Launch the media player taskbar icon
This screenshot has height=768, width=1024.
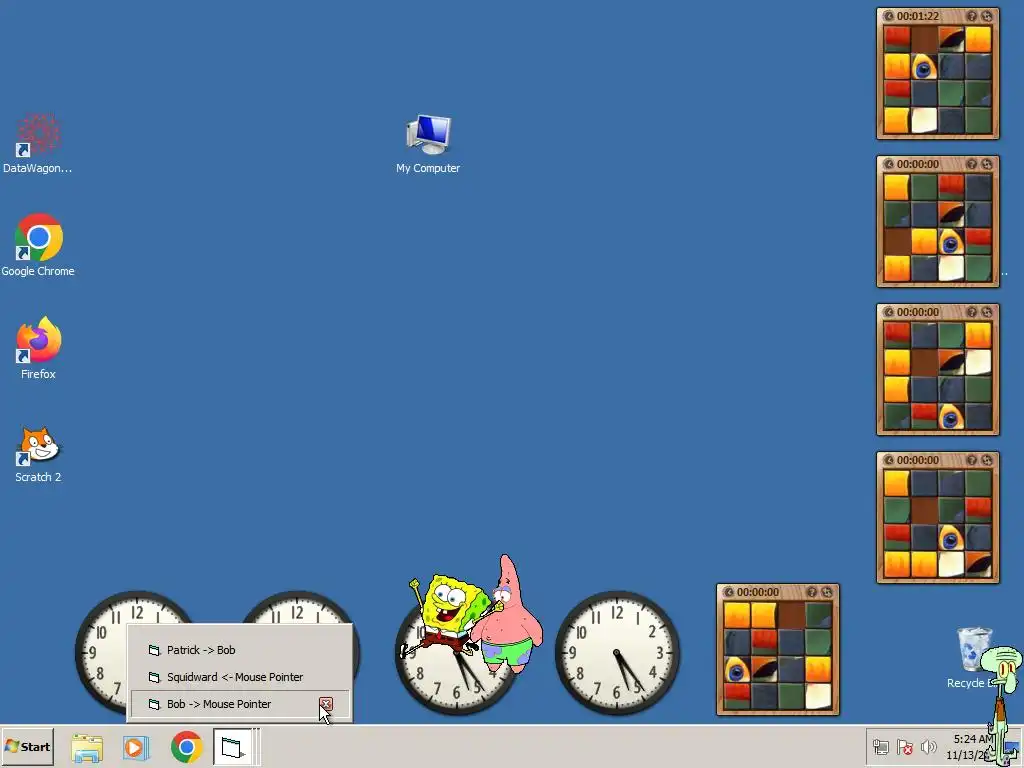(x=136, y=747)
